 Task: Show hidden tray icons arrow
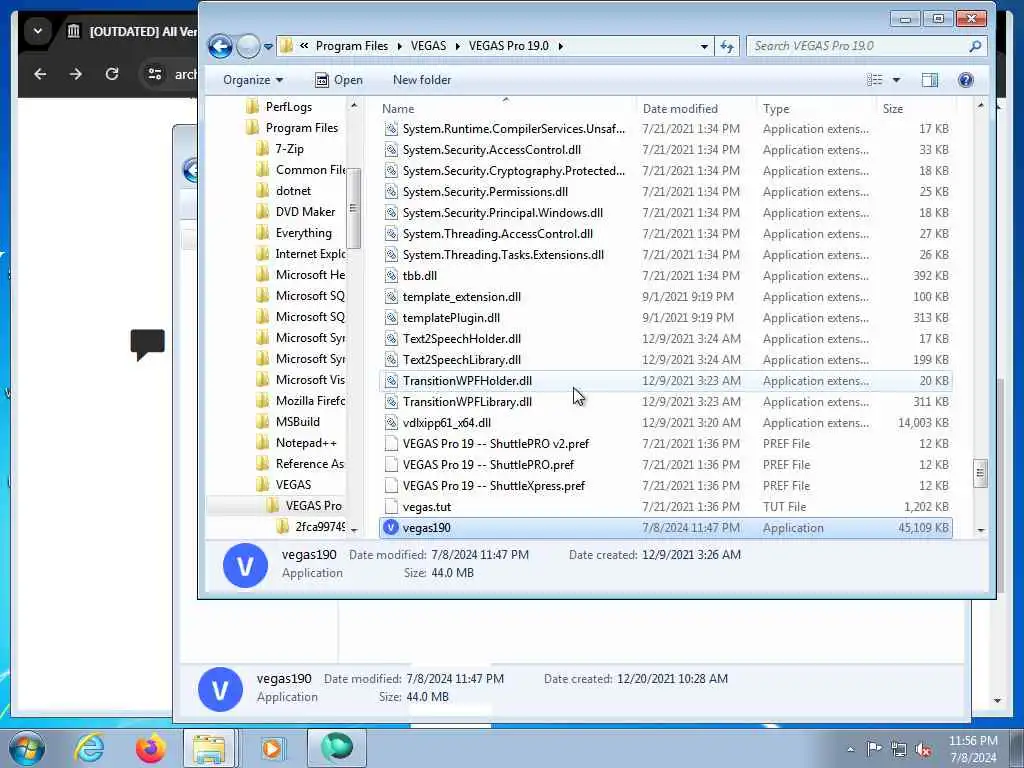[850, 750]
